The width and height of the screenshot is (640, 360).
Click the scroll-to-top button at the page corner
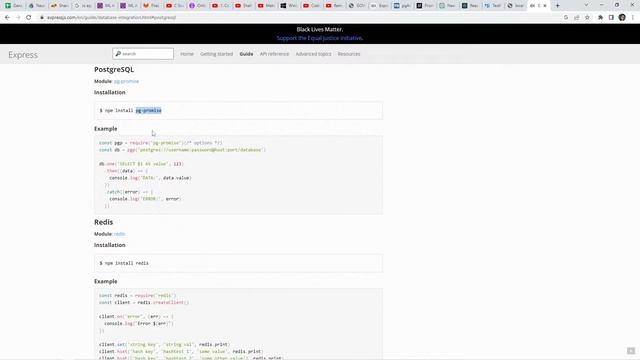pos(631,351)
